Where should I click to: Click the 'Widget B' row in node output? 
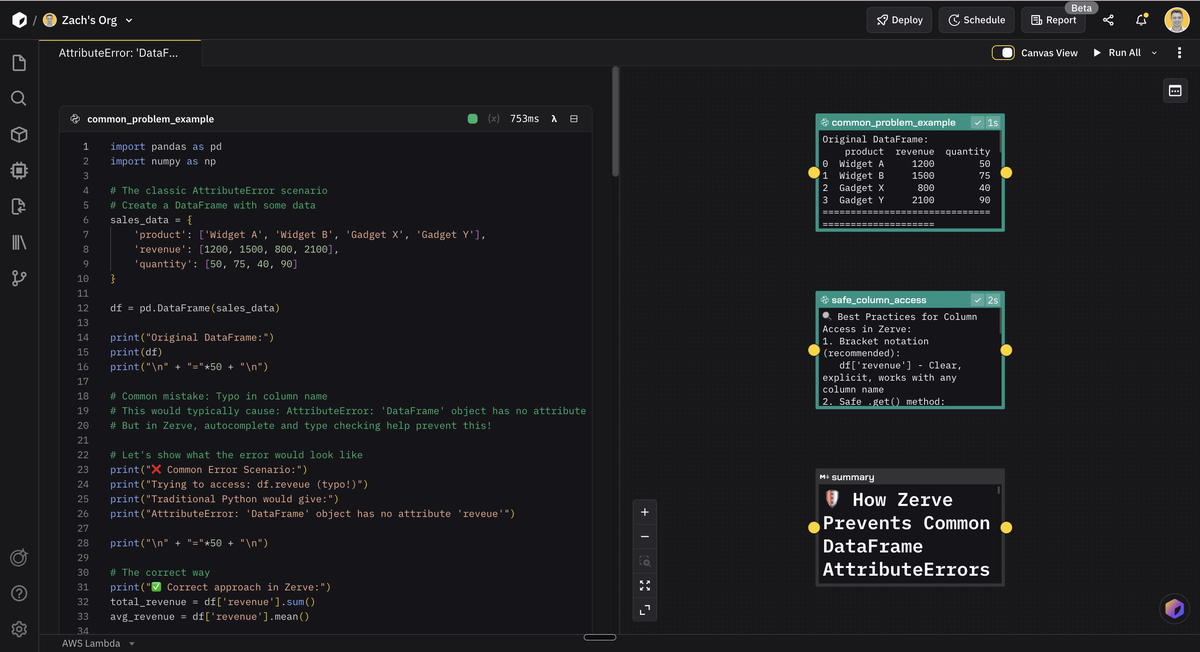906,175
